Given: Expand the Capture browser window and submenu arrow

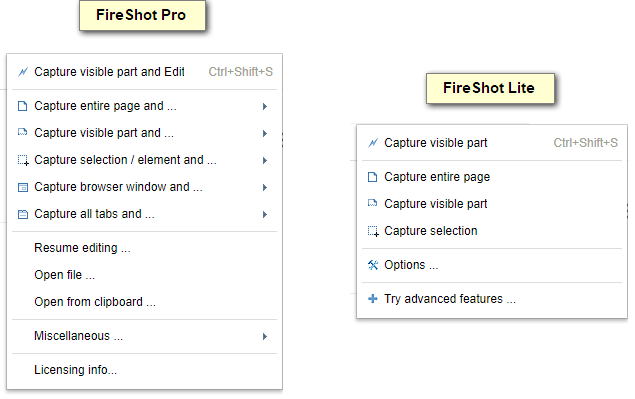Looking at the screenshot, I should pos(264,188).
